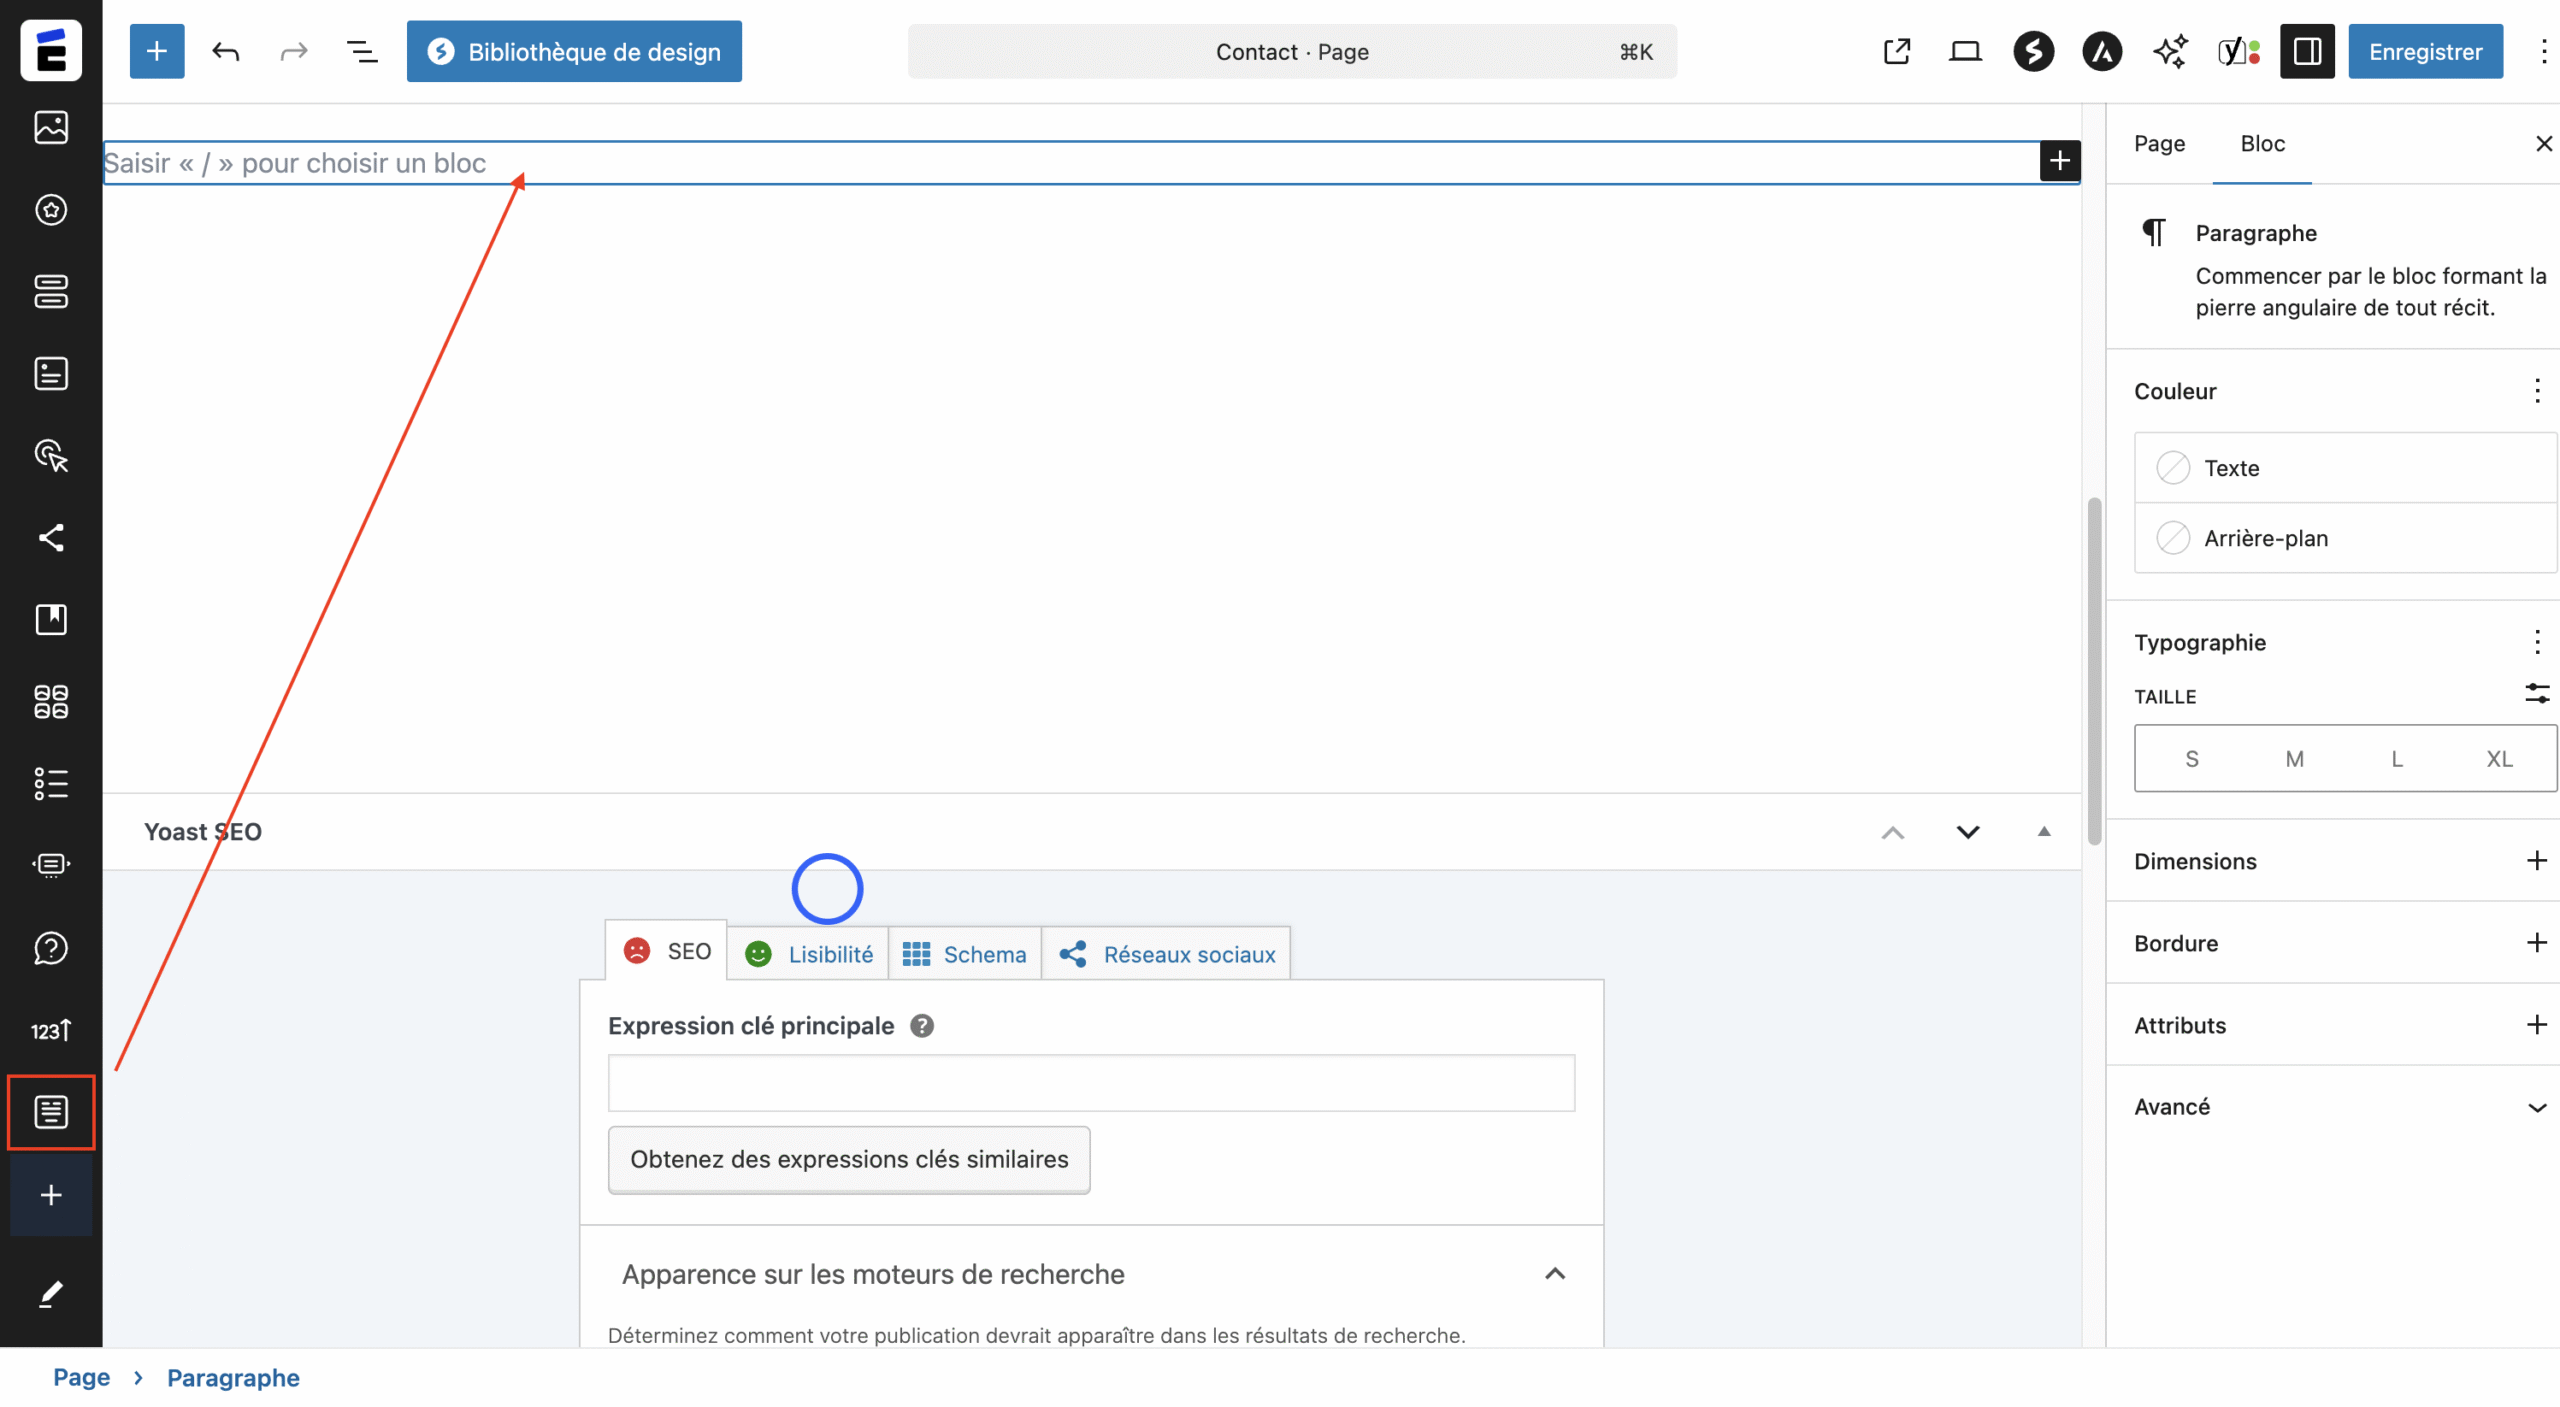Viewport: 2560px width, 1407px height.
Task: Click Obtenez des expressions clés similaires
Action: pyautogui.click(x=849, y=1159)
